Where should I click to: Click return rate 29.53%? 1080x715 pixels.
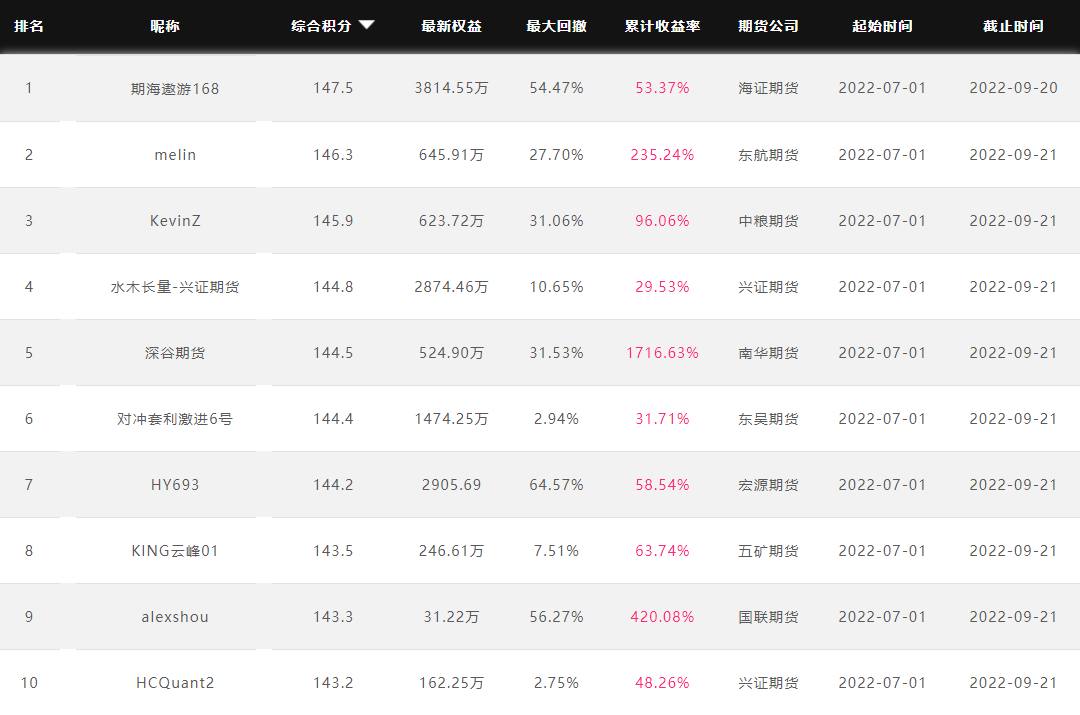[663, 287]
